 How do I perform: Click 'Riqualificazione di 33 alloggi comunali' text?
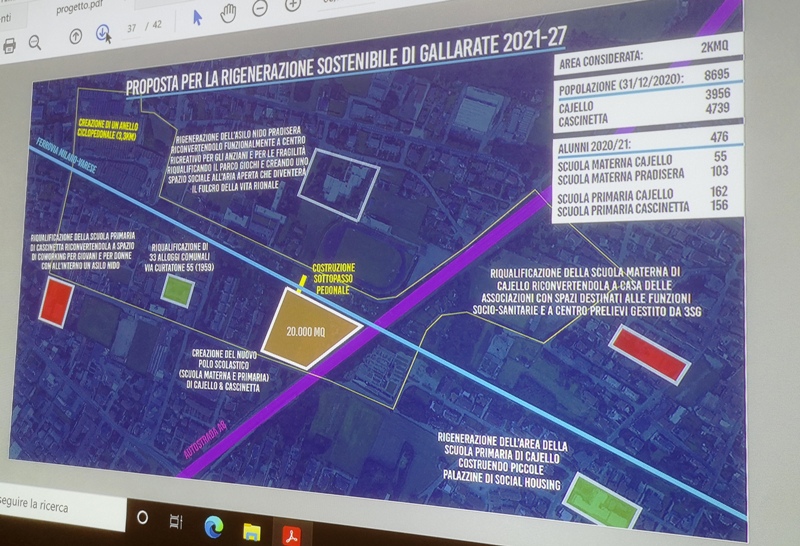coord(179,257)
